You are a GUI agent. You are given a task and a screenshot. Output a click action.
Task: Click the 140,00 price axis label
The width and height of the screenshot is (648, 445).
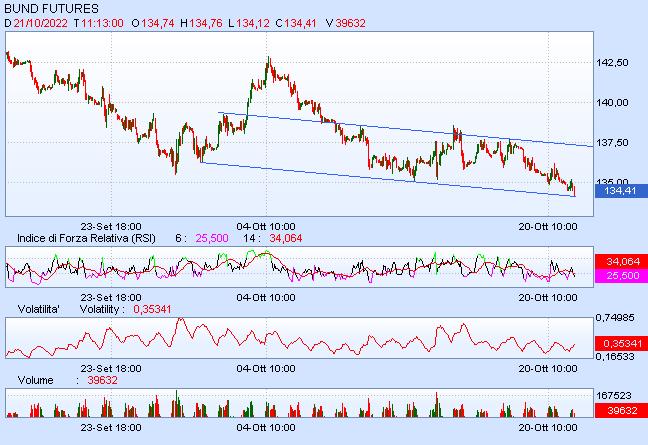[612, 103]
